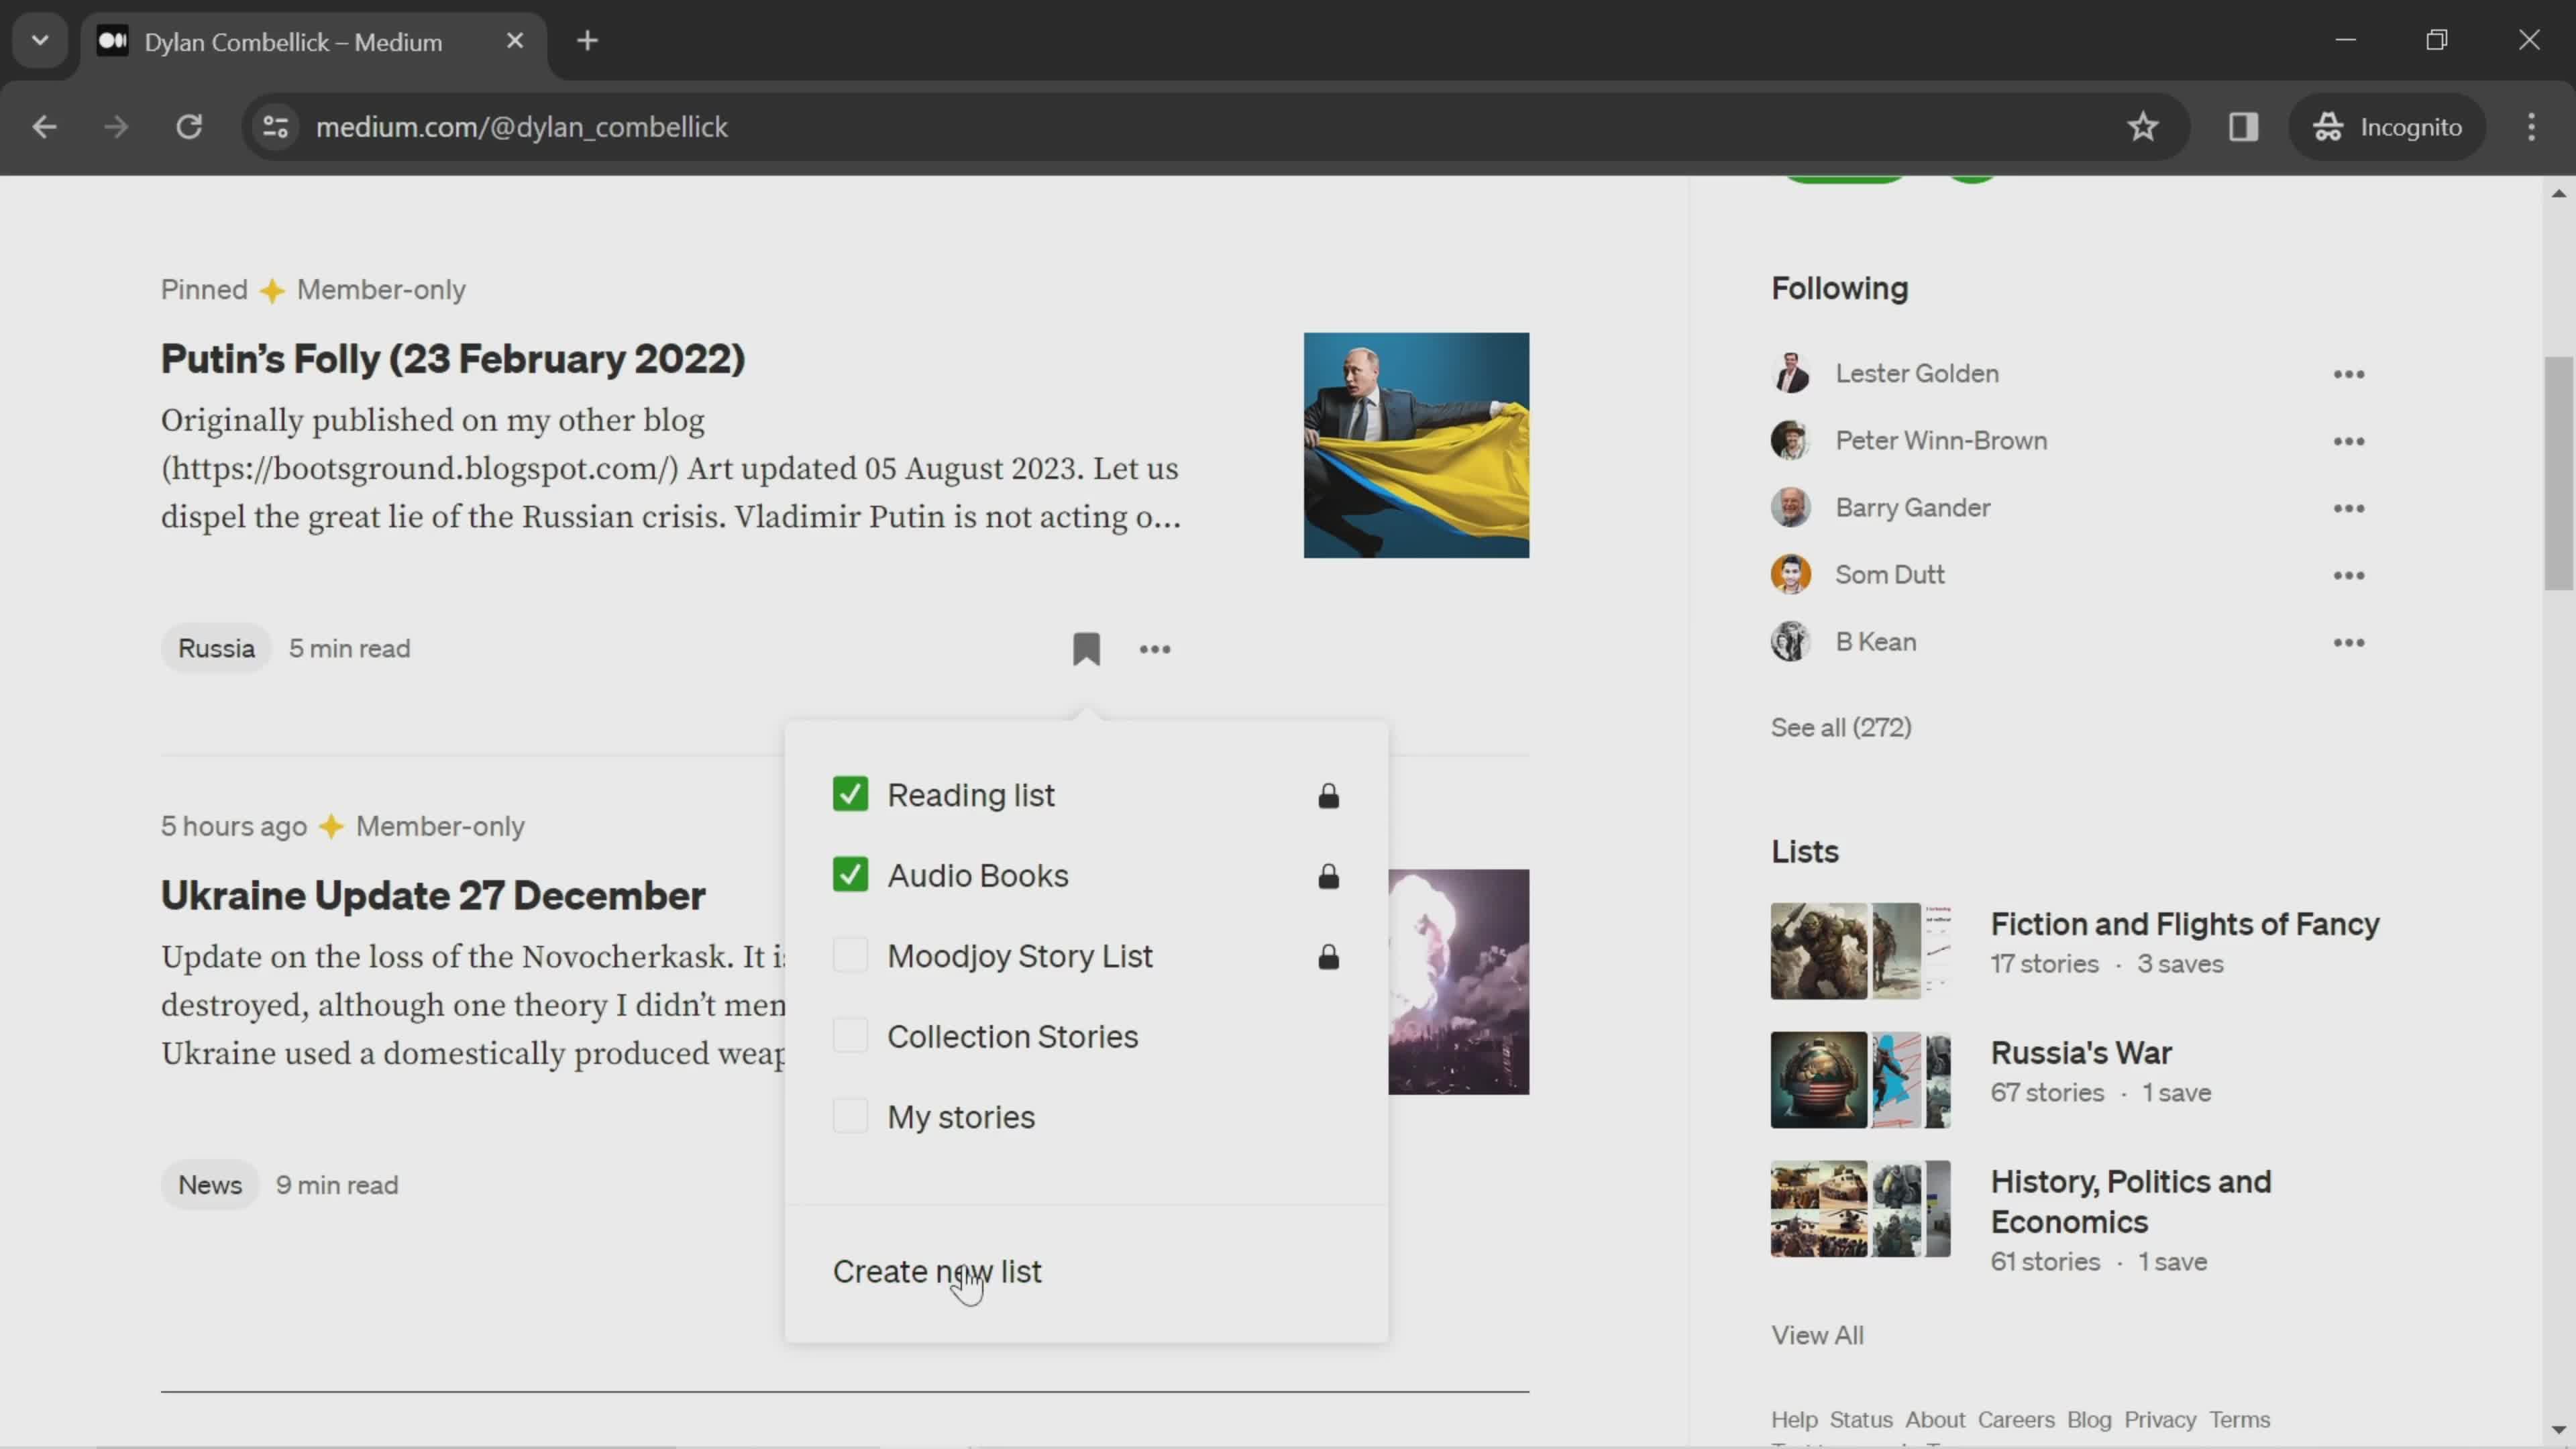Open the browser side panel
The image size is (2576, 1449).
tap(2243, 127)
